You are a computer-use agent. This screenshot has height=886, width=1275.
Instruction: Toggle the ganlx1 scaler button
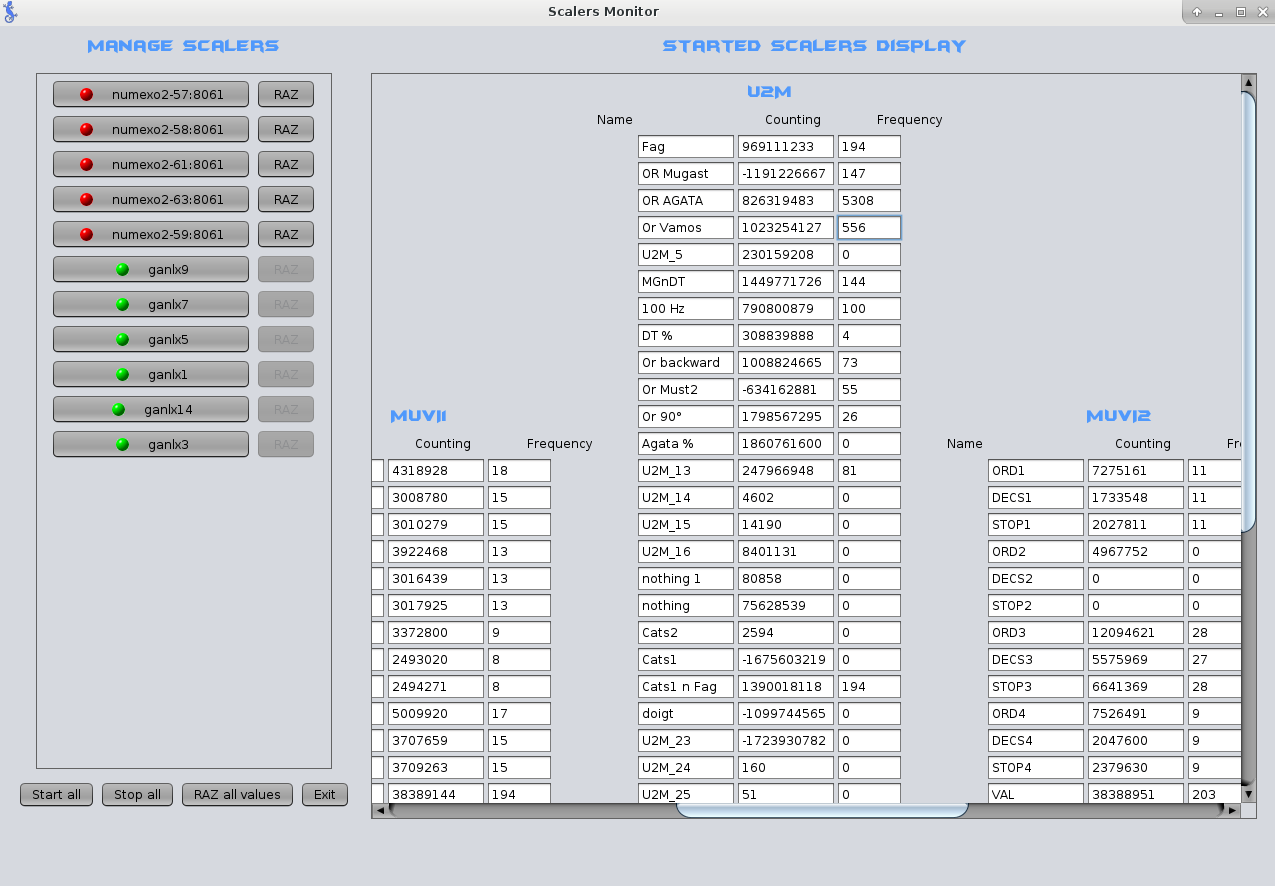point(151,374)
